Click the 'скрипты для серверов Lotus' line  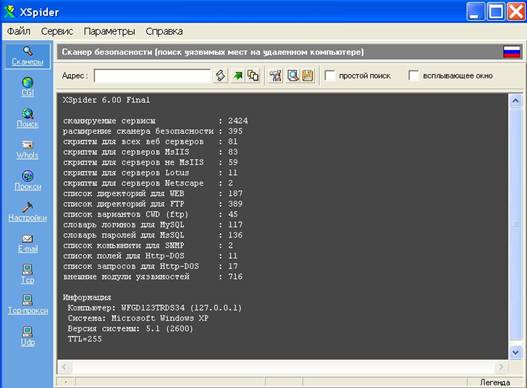click(150, 173)
